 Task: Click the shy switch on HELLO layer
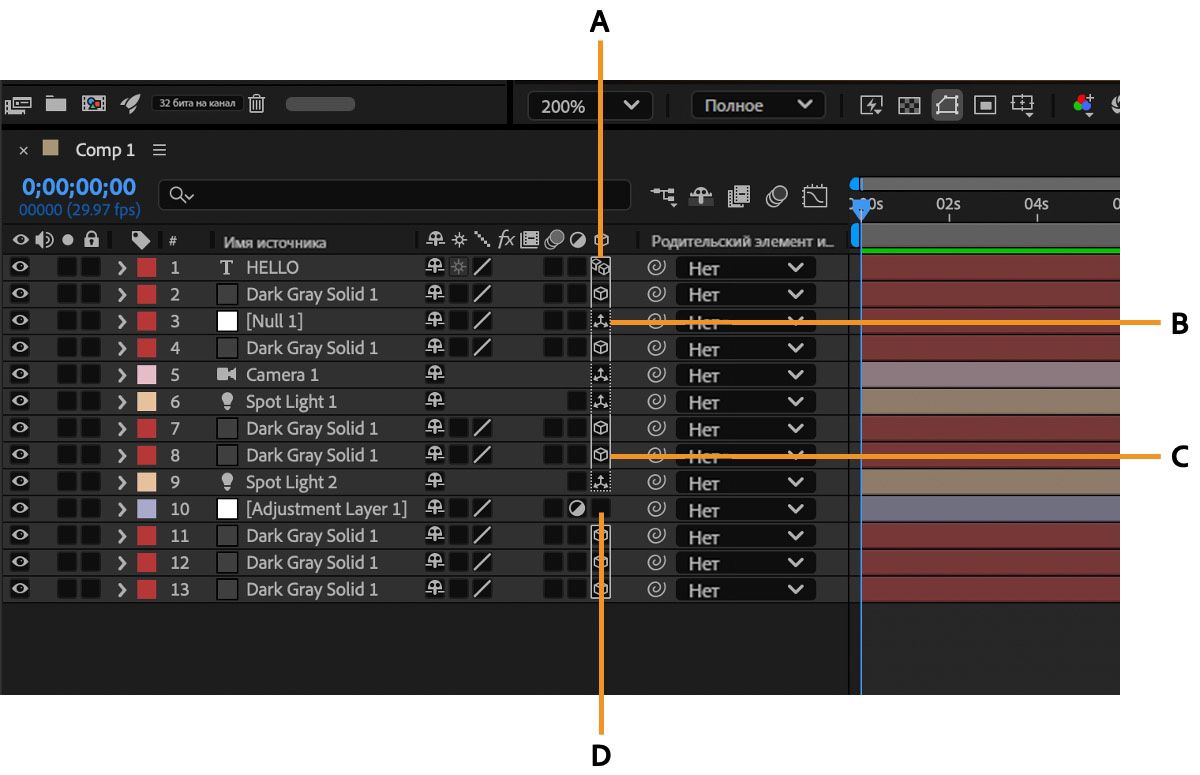(435, 267)
